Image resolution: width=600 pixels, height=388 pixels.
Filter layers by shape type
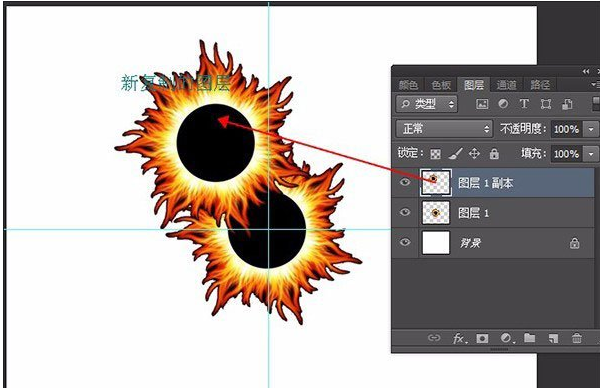point(546,104)
